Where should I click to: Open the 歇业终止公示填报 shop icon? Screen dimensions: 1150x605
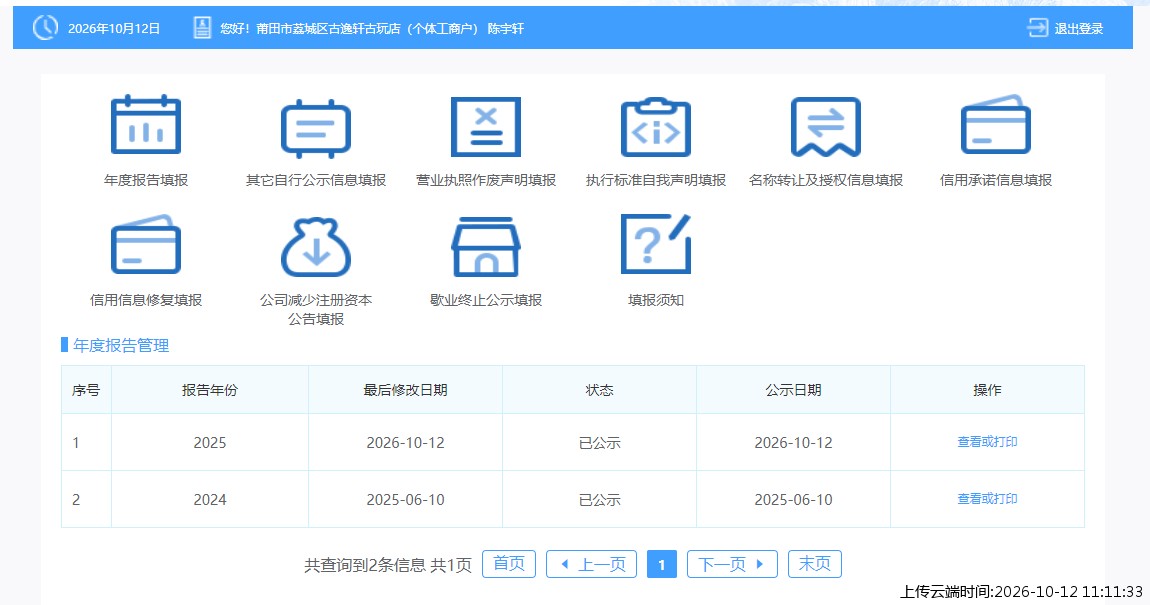(x=486, y=246)
